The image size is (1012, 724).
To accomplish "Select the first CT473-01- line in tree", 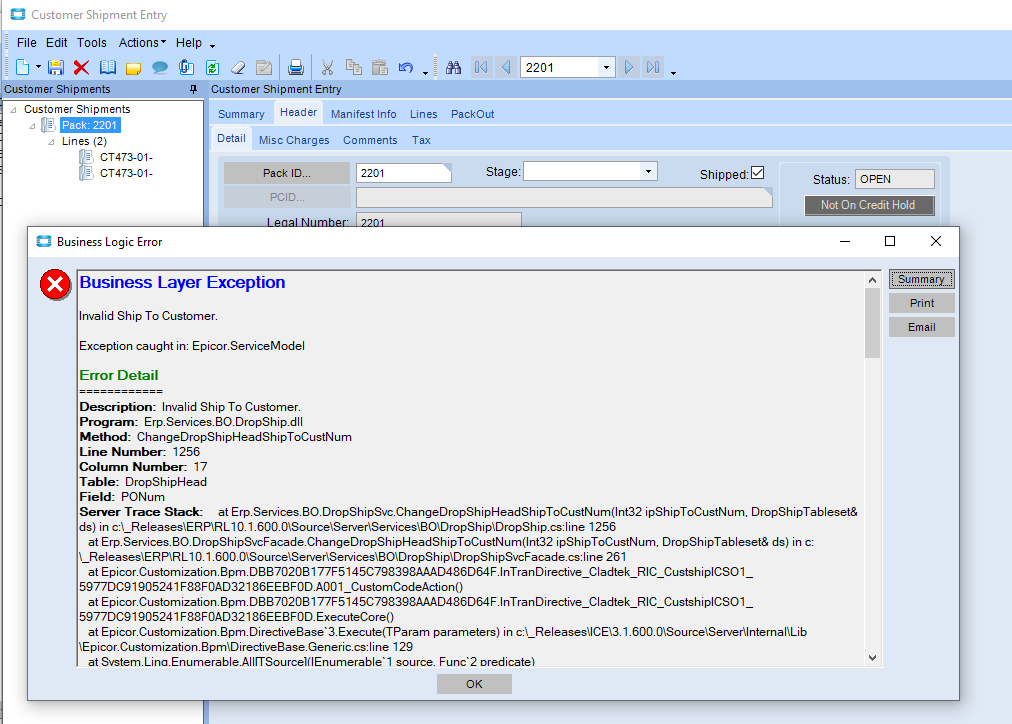I will tap(126, 157).
